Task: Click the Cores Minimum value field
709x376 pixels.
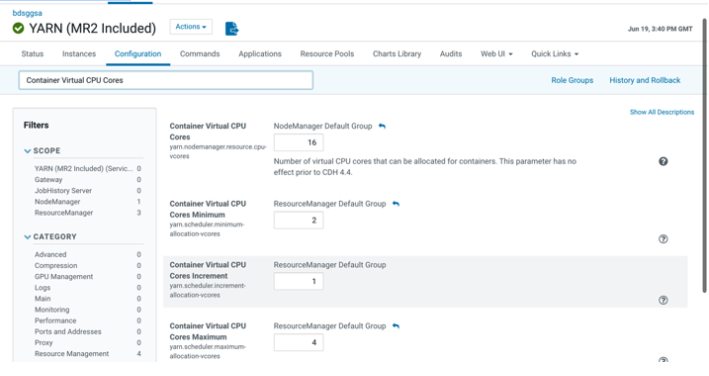Action: pos(298,220)
